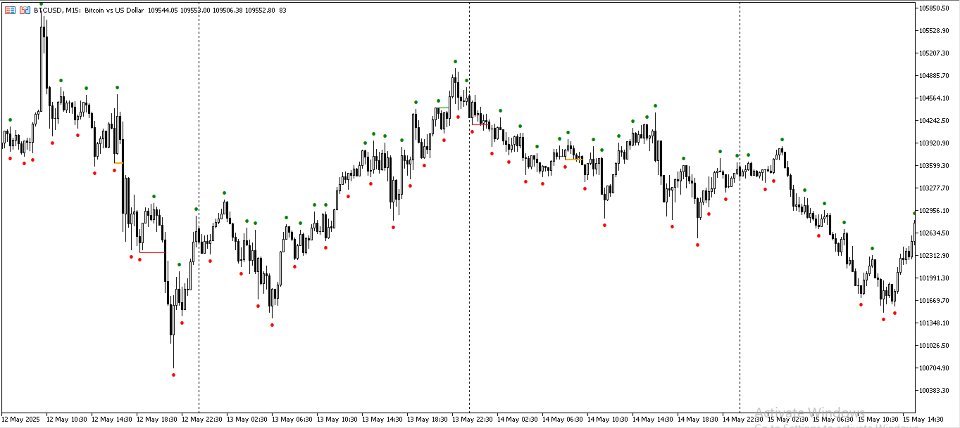Click the '14 May 10:30' time axis label

[x=608, y=420]
